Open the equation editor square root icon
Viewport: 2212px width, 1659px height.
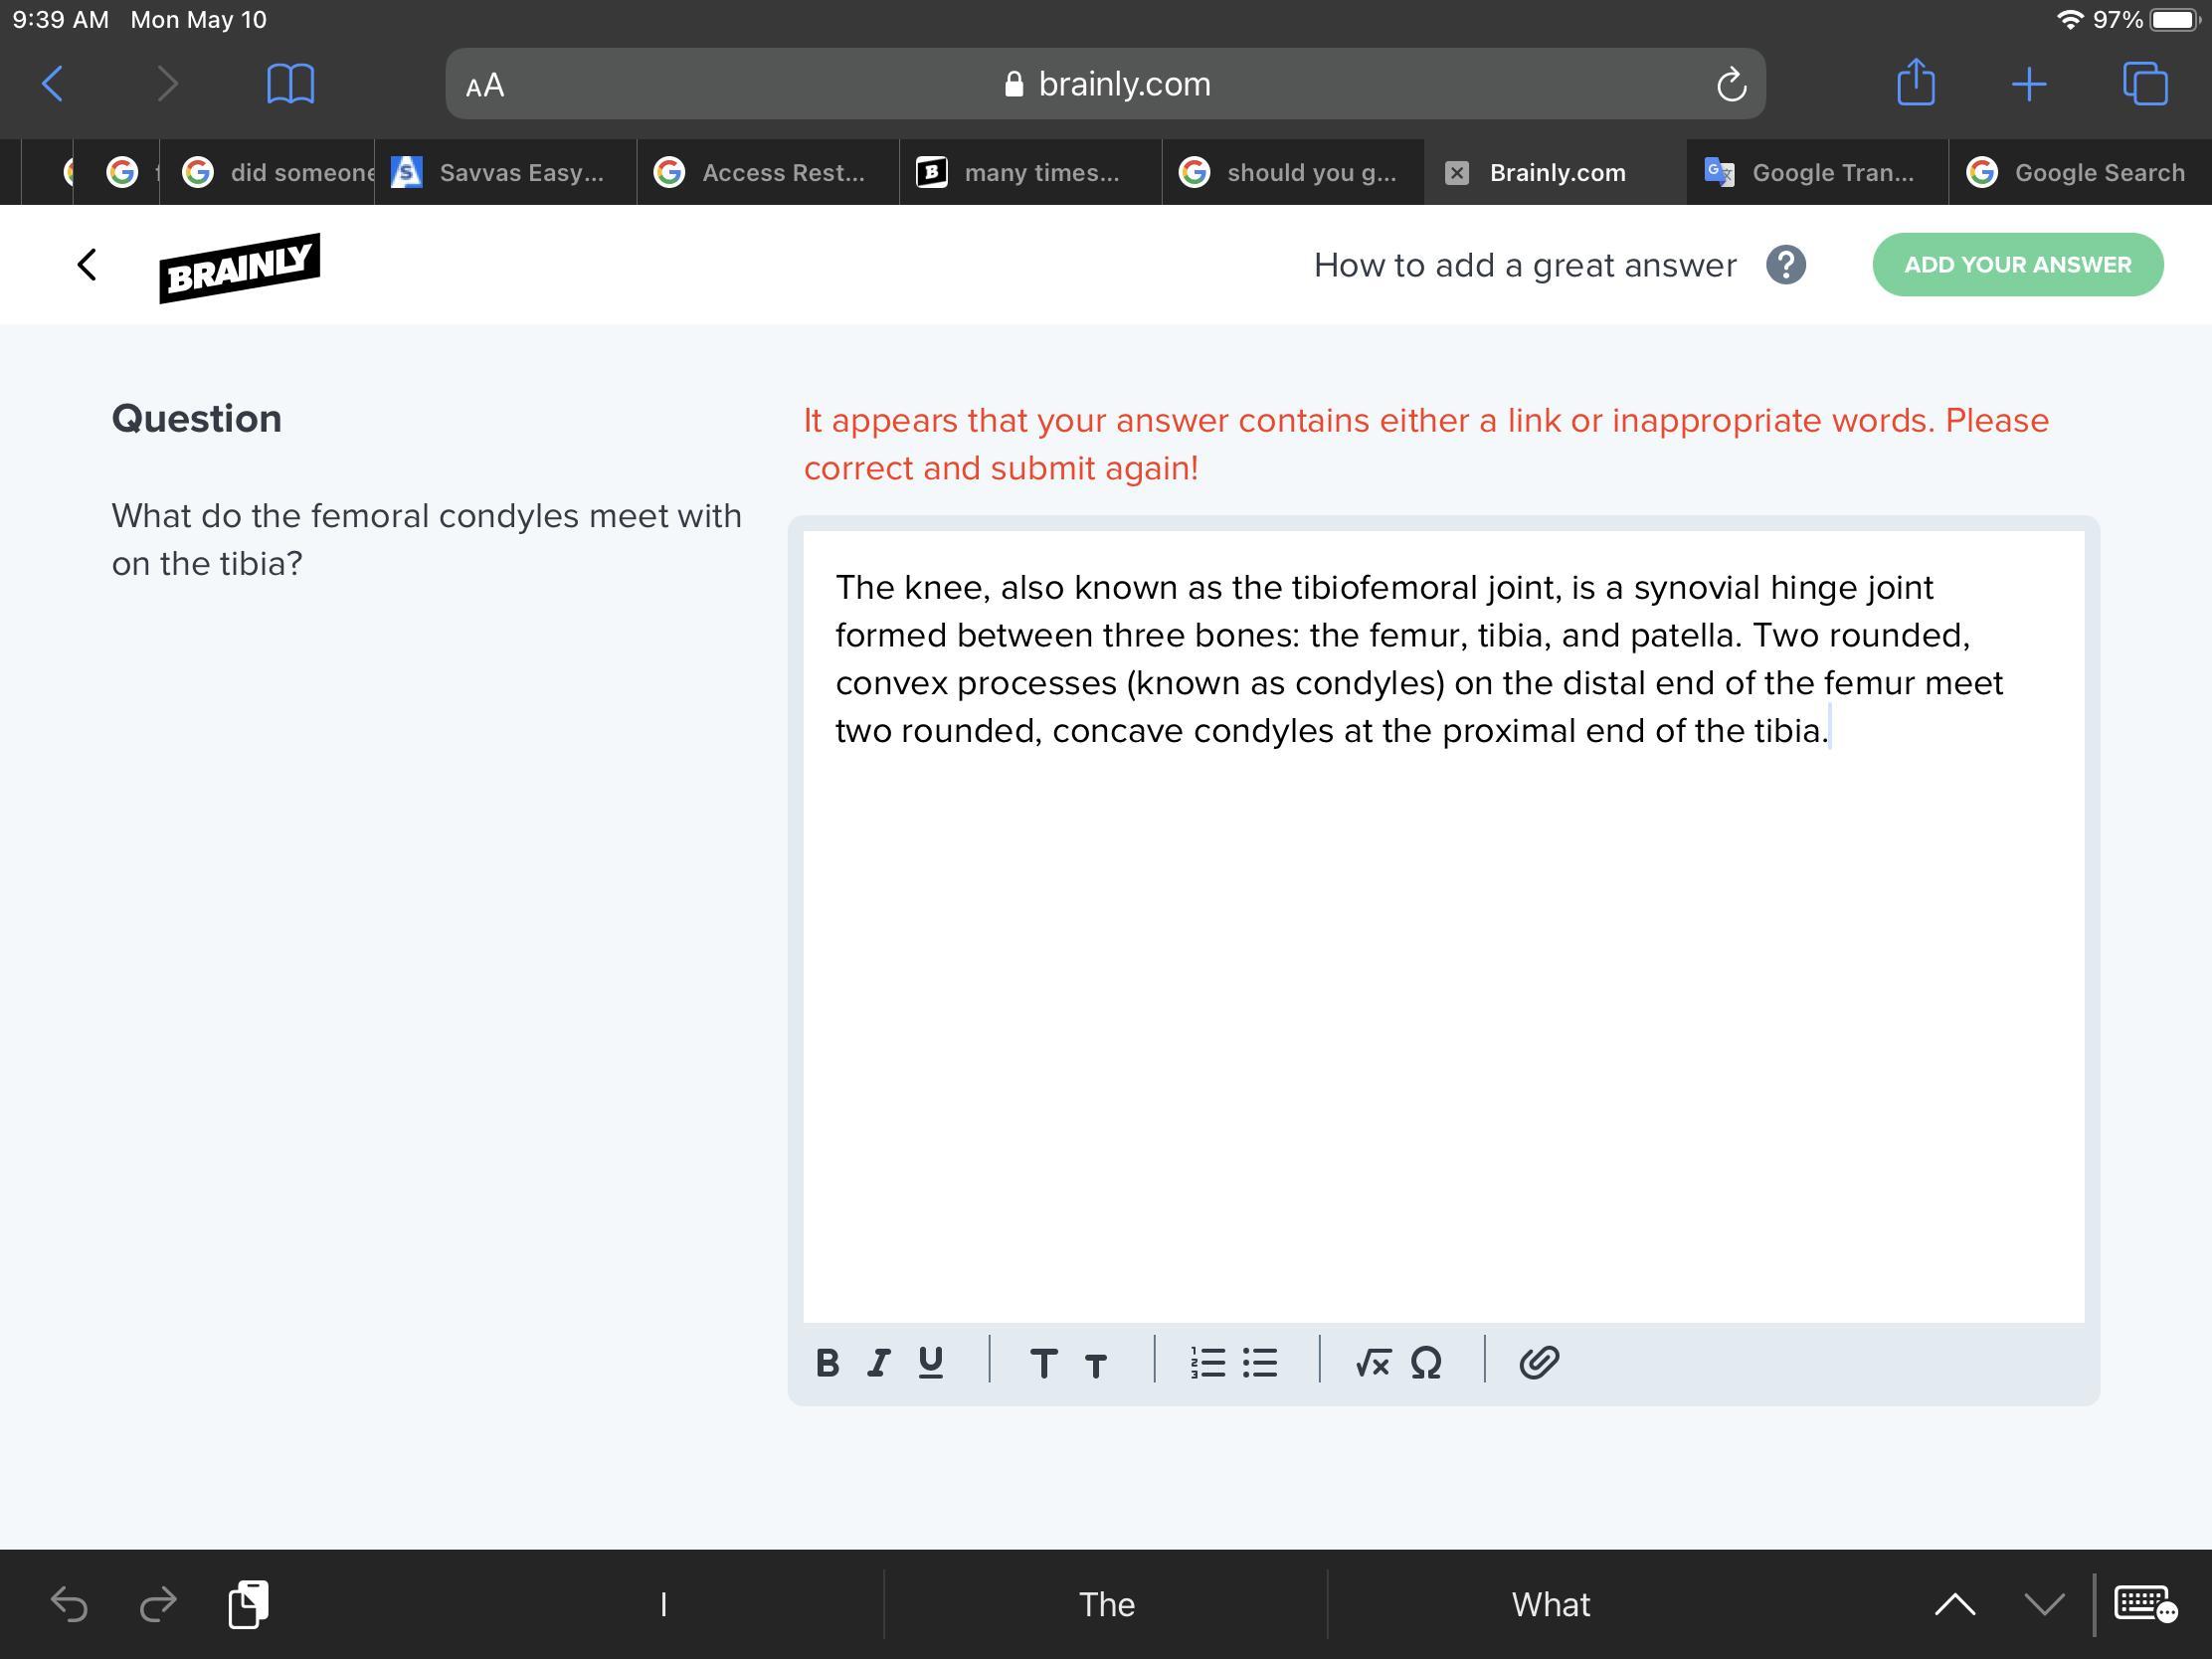(1372, 1363)
